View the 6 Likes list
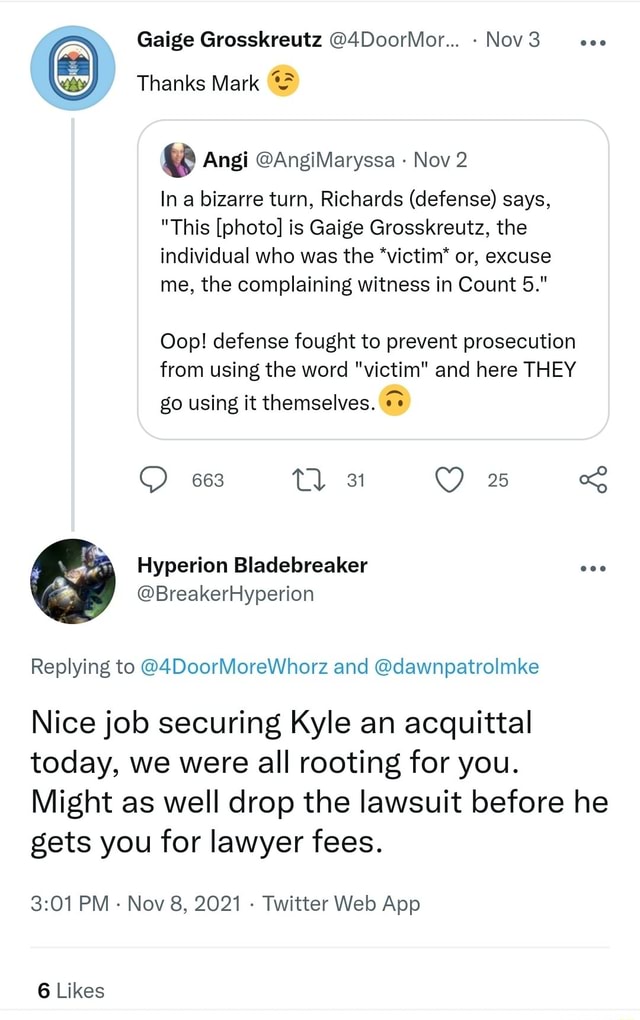This screenshot has width=640, height=1020. point(70,990)
